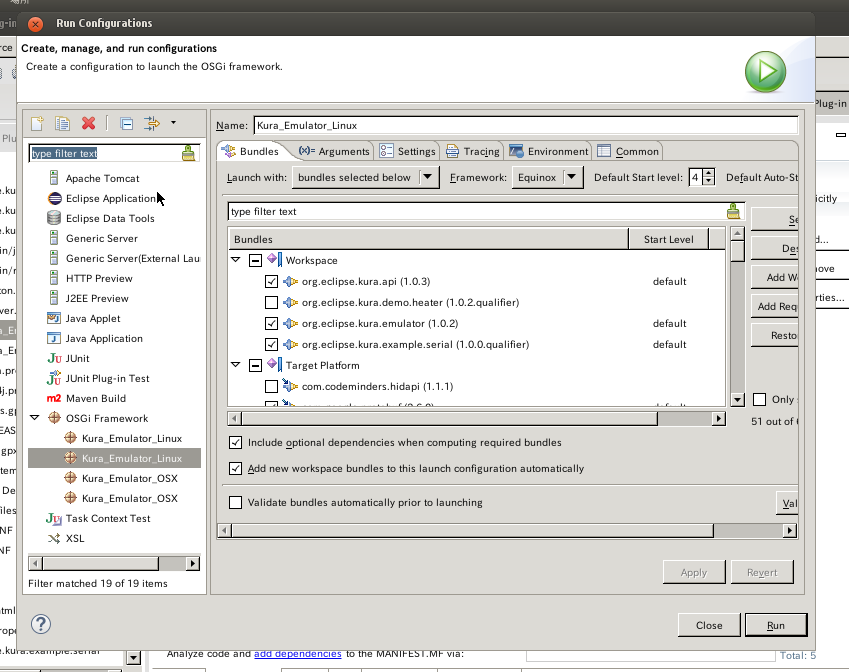Click the Start Level column header
The image size is (849, 672).
pos(669,239)
